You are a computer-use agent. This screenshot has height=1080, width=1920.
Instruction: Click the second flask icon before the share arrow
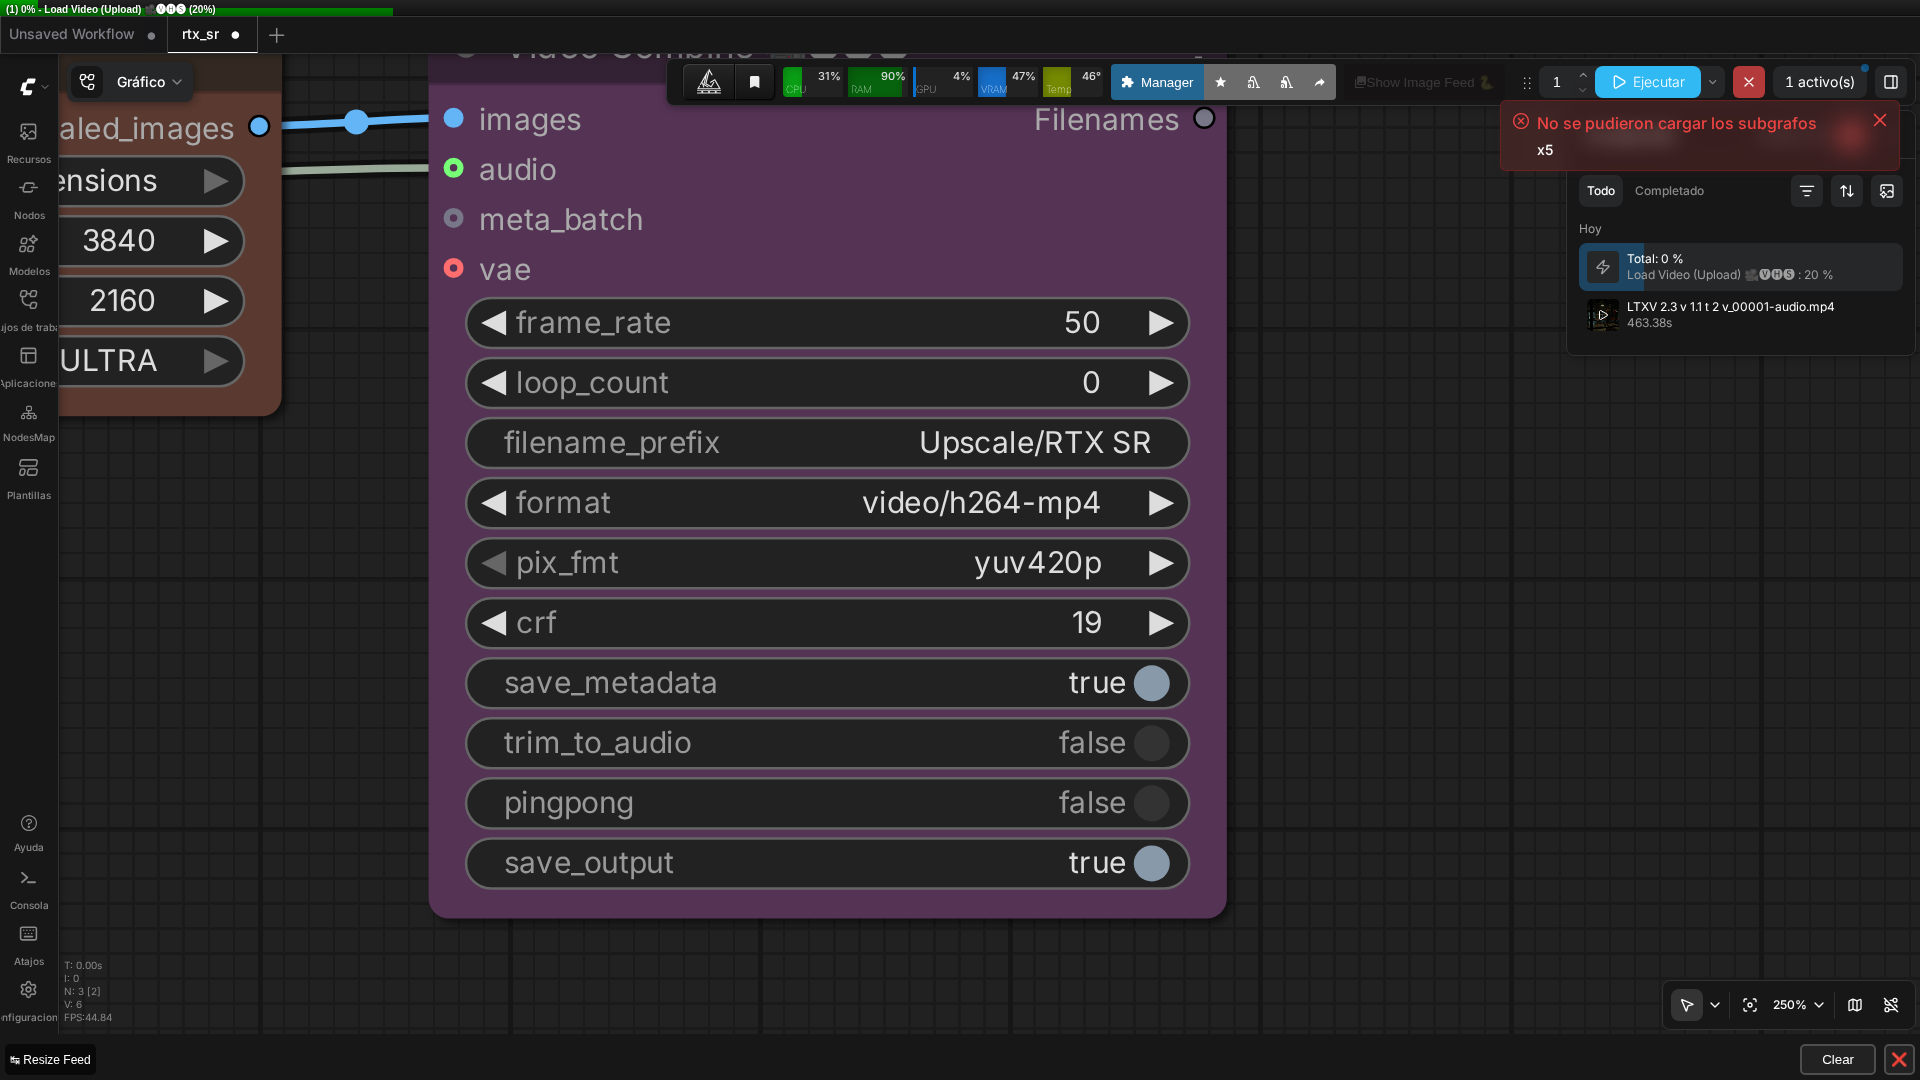pos(1286,82)
